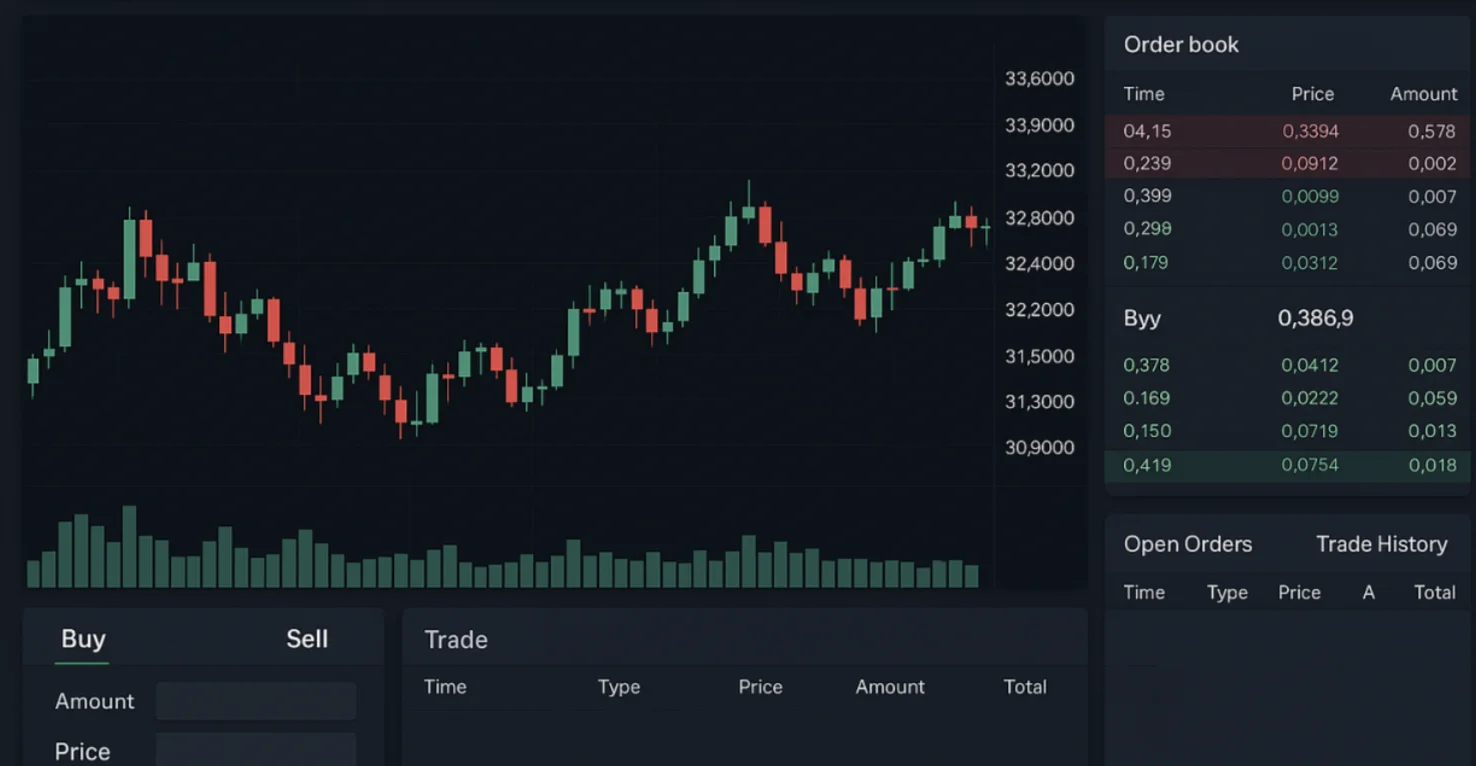Sort order book by Time column header
The image size is (1476, 766).
pos(1144,94)
